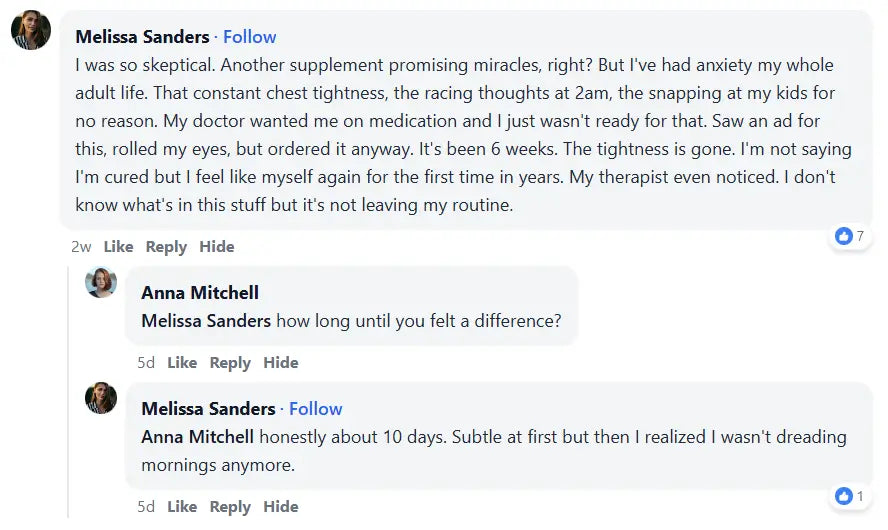
Task: Reply to Melissa's 10 days reply
Action: point(230,507)
